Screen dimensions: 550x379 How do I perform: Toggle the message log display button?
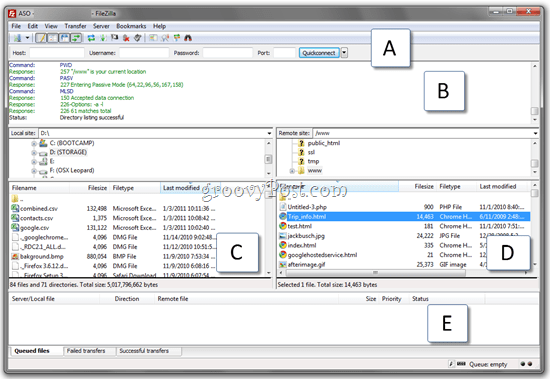tap(41, 38)
